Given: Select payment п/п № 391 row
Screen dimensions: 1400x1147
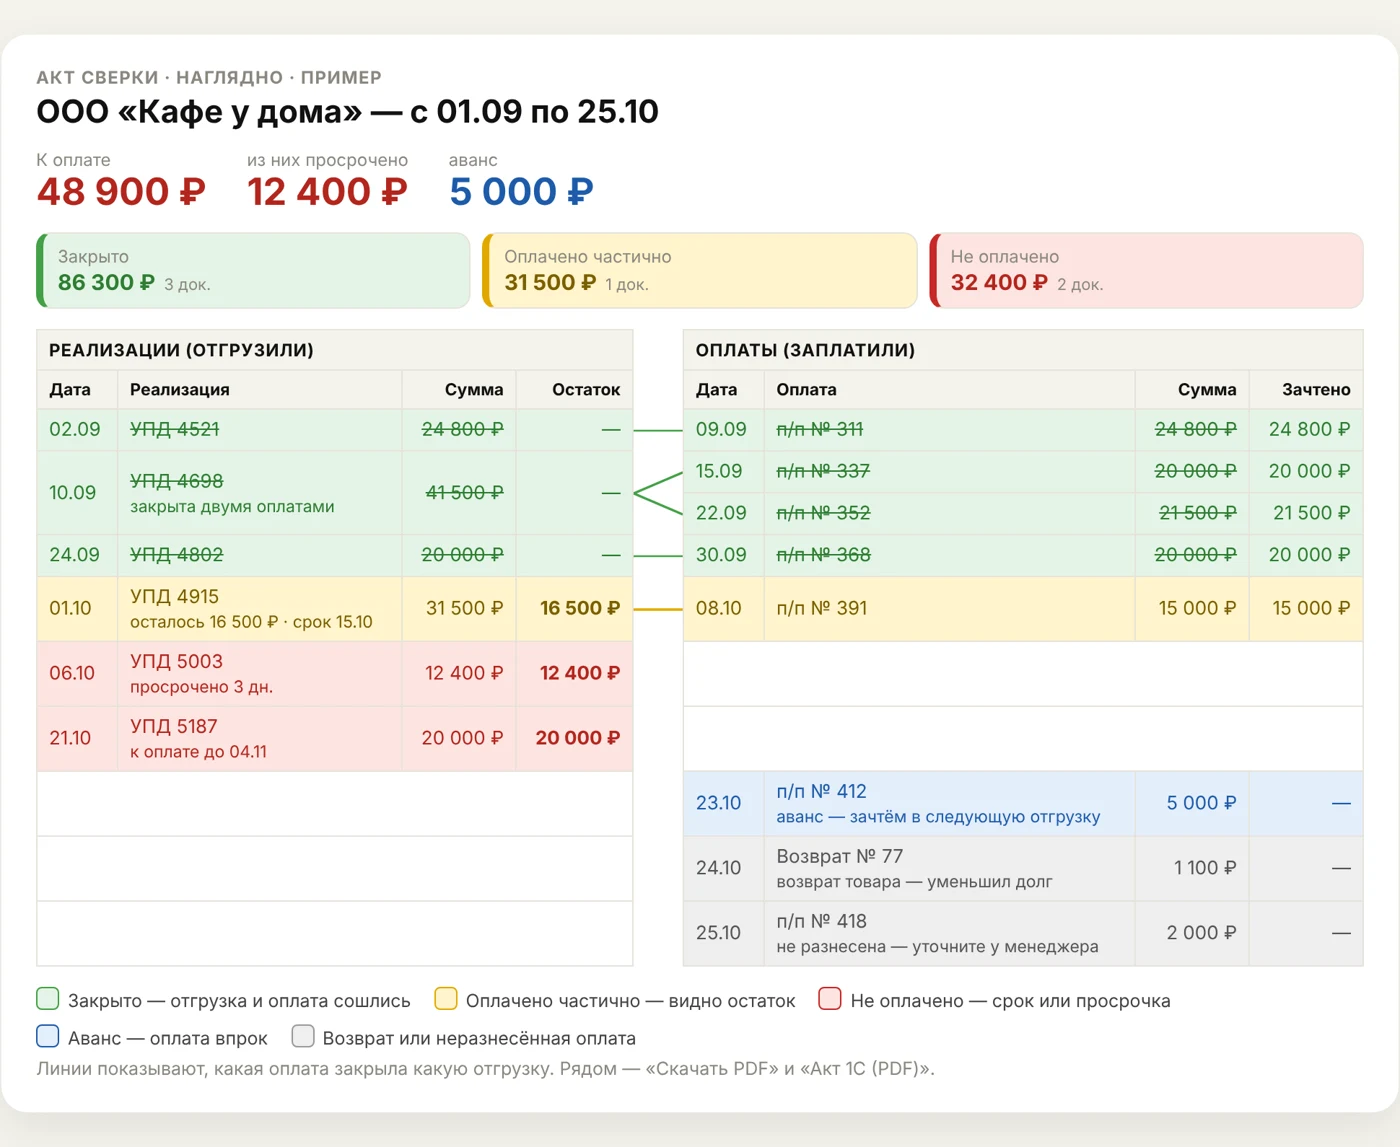Looking at the screenshot, I should click(1023, 608).
